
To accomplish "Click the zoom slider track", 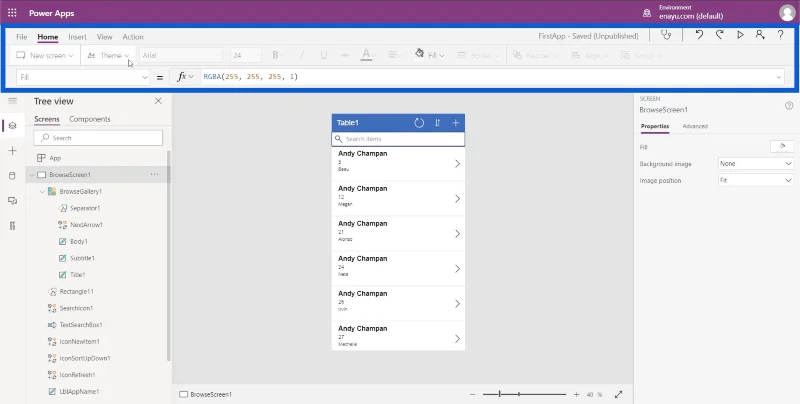I will [524, 394].
